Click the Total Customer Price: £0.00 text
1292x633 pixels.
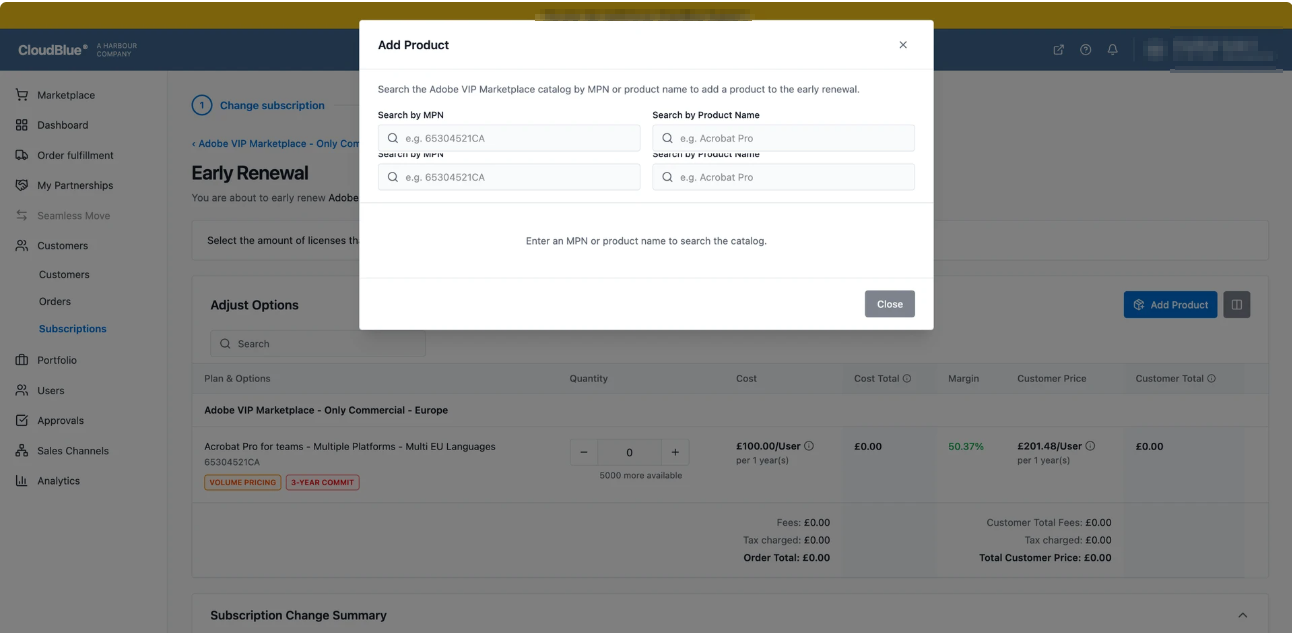click(x=1045, y=558)
